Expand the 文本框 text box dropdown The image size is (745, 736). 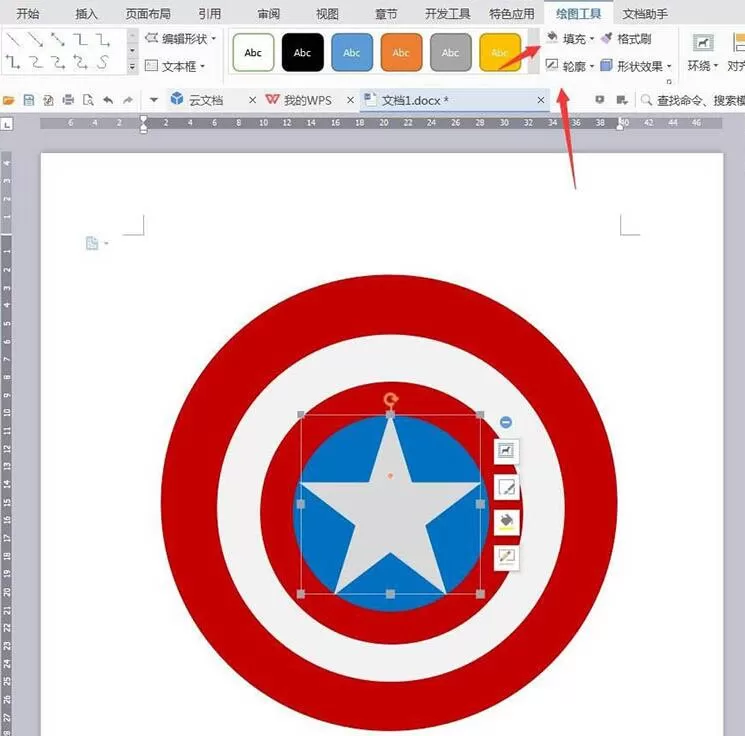202,66
